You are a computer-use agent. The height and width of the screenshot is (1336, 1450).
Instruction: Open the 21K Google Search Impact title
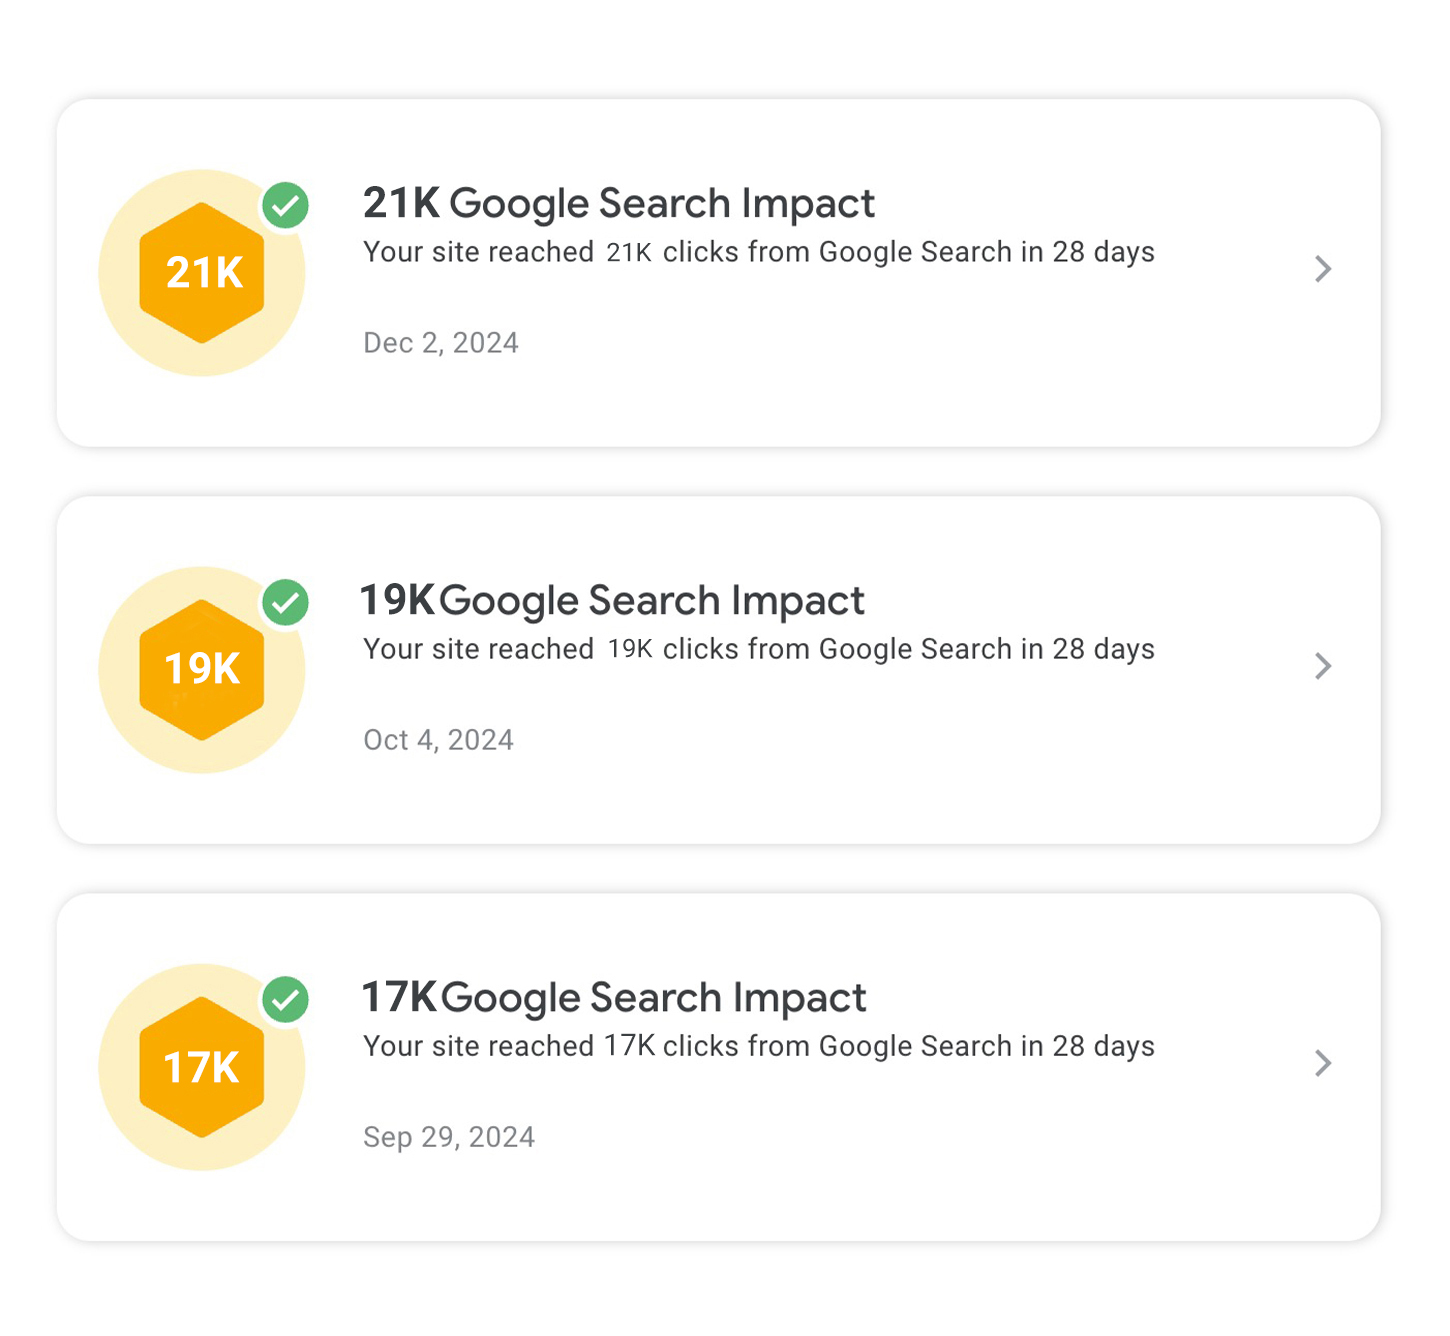tap(618, 204)
